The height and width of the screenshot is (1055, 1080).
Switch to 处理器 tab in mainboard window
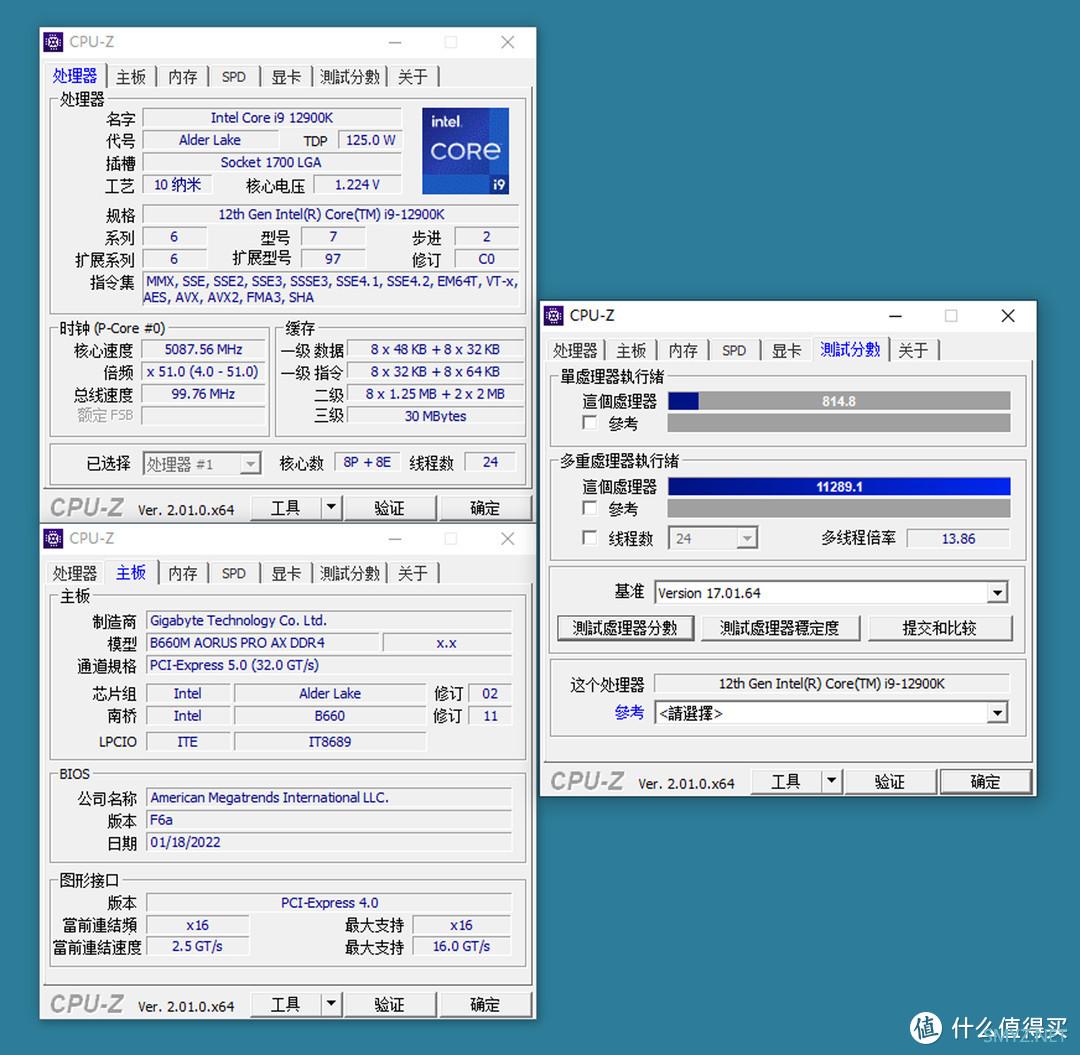click(75, 573)
